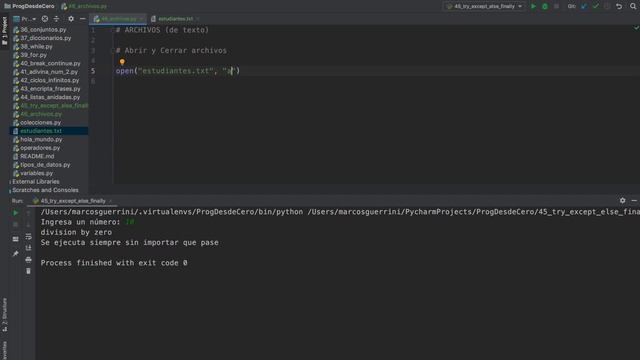Toggle scroll to end in Run console
The image size is (640, 360).
[x=28, y=248]
